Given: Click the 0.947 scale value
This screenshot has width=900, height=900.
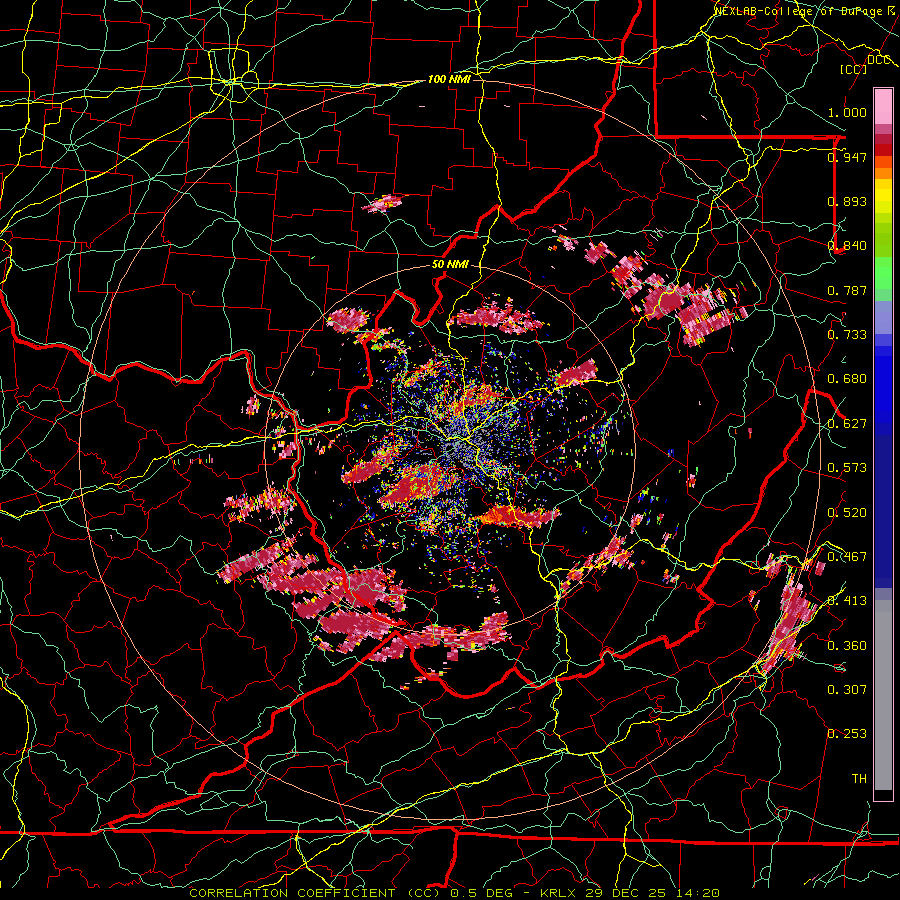Looking at the screenshot, I should [x=847, y=157].
